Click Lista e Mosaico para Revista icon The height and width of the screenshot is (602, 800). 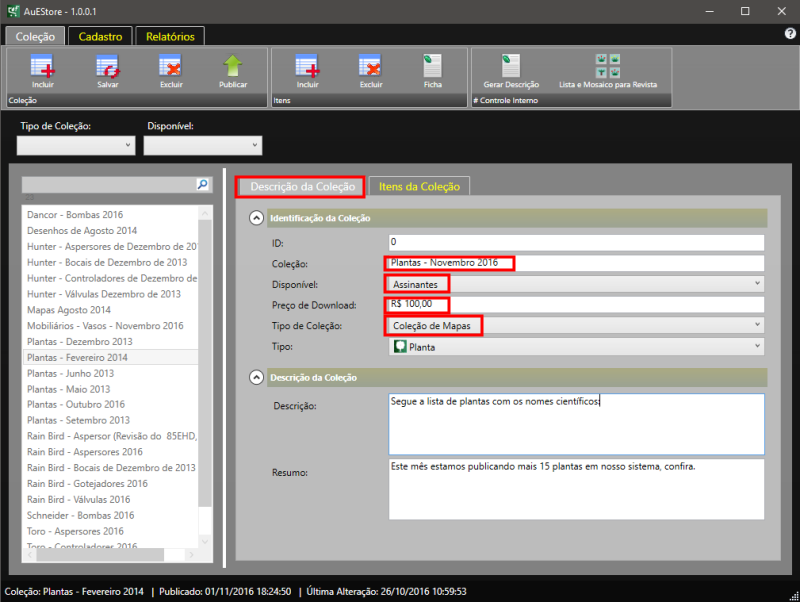click(607, 68)
